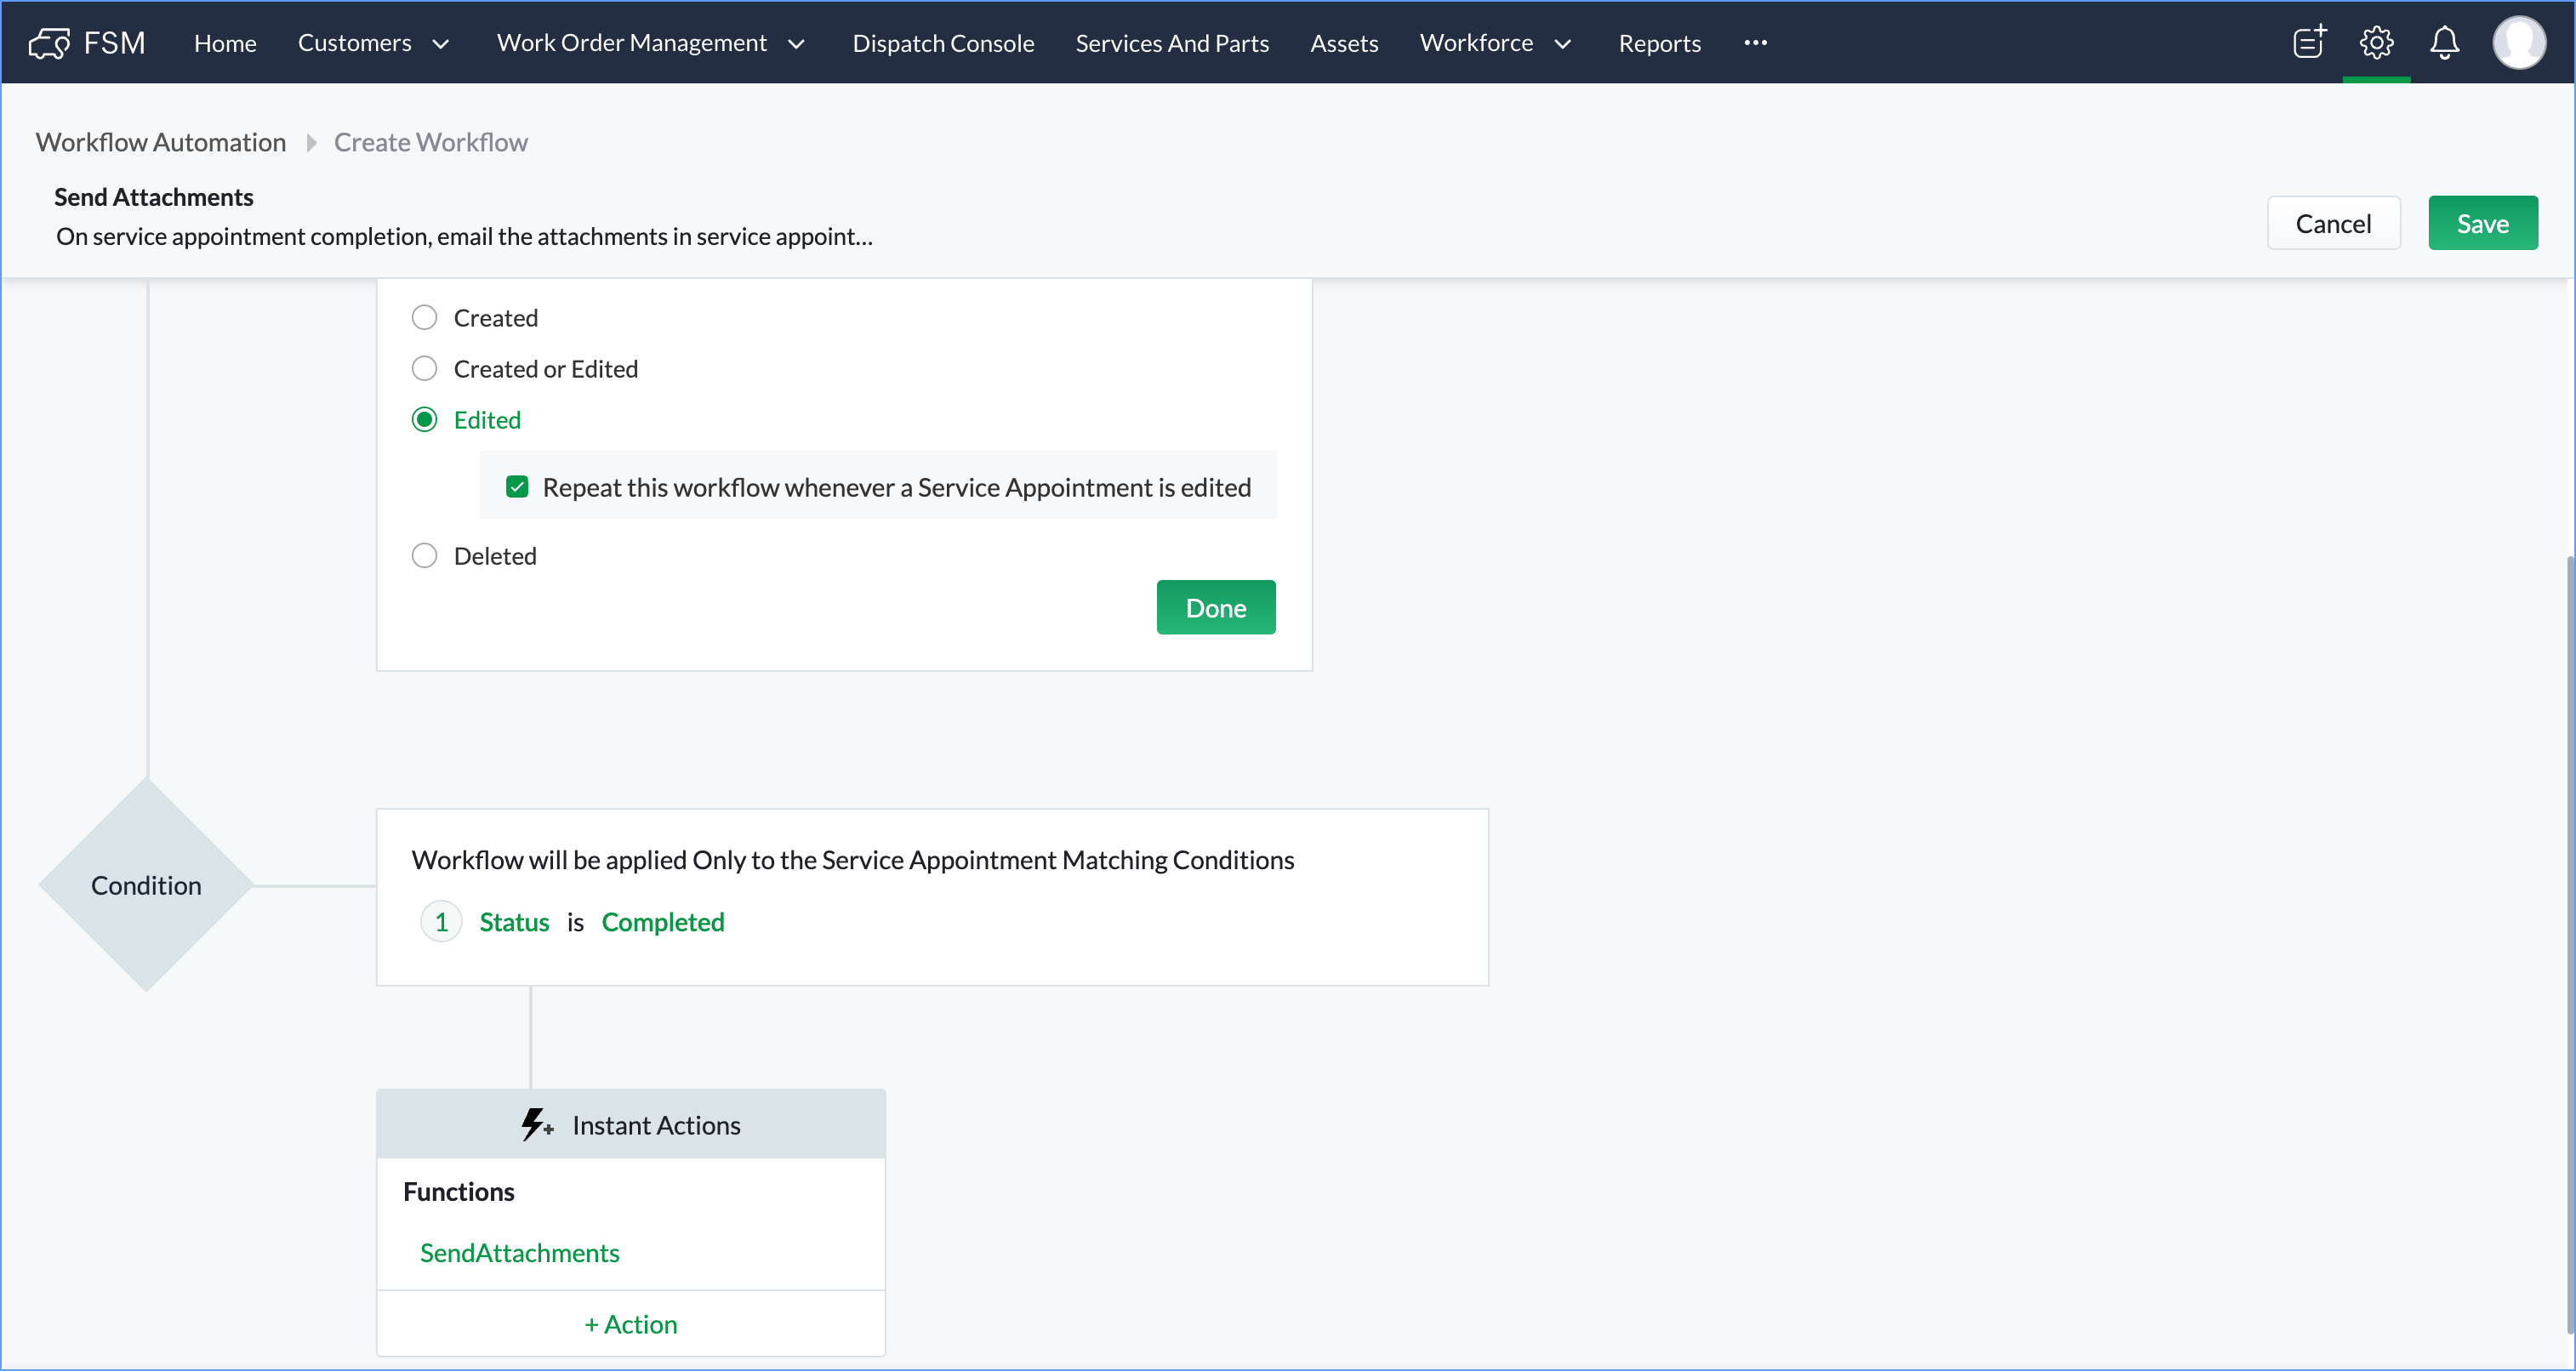Click the Condition diamond node
Image resolution: width=2576 pixels, height=1371 pixels.
(146, 885)
